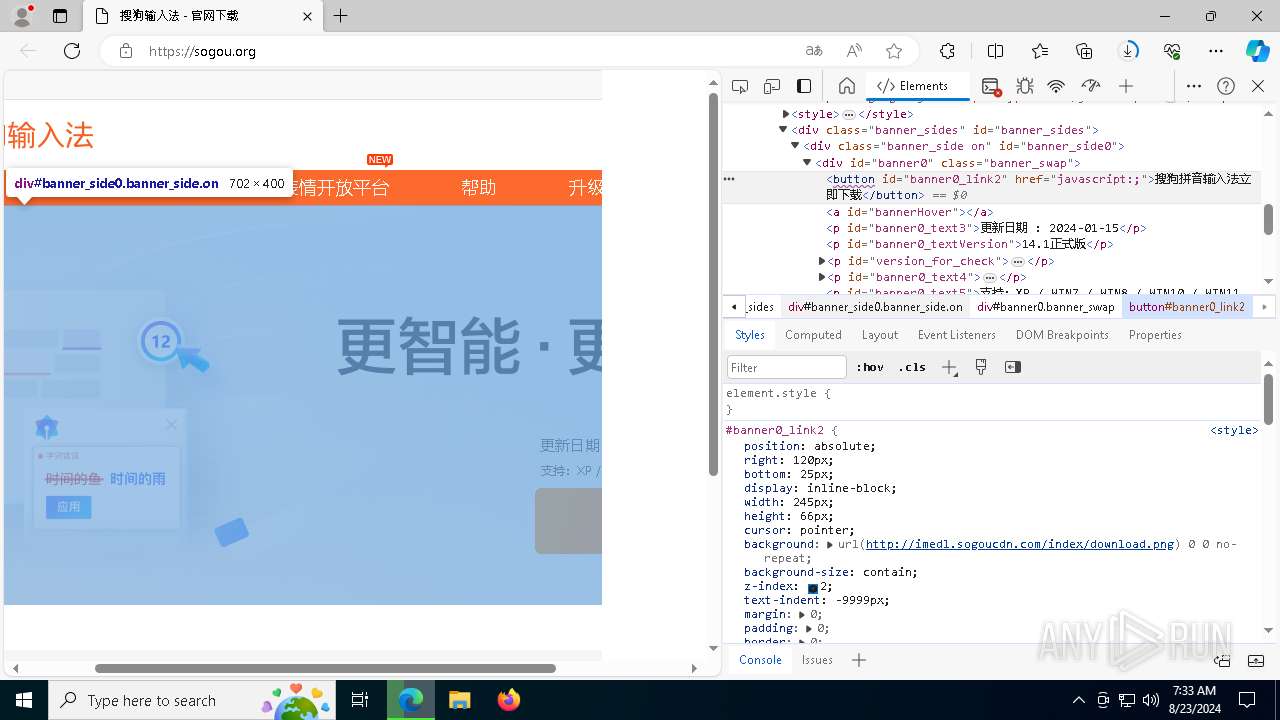Screen dimensions: 1280x720
Task: Switch to the Event Listeners tab
Action: pos(956,335)
